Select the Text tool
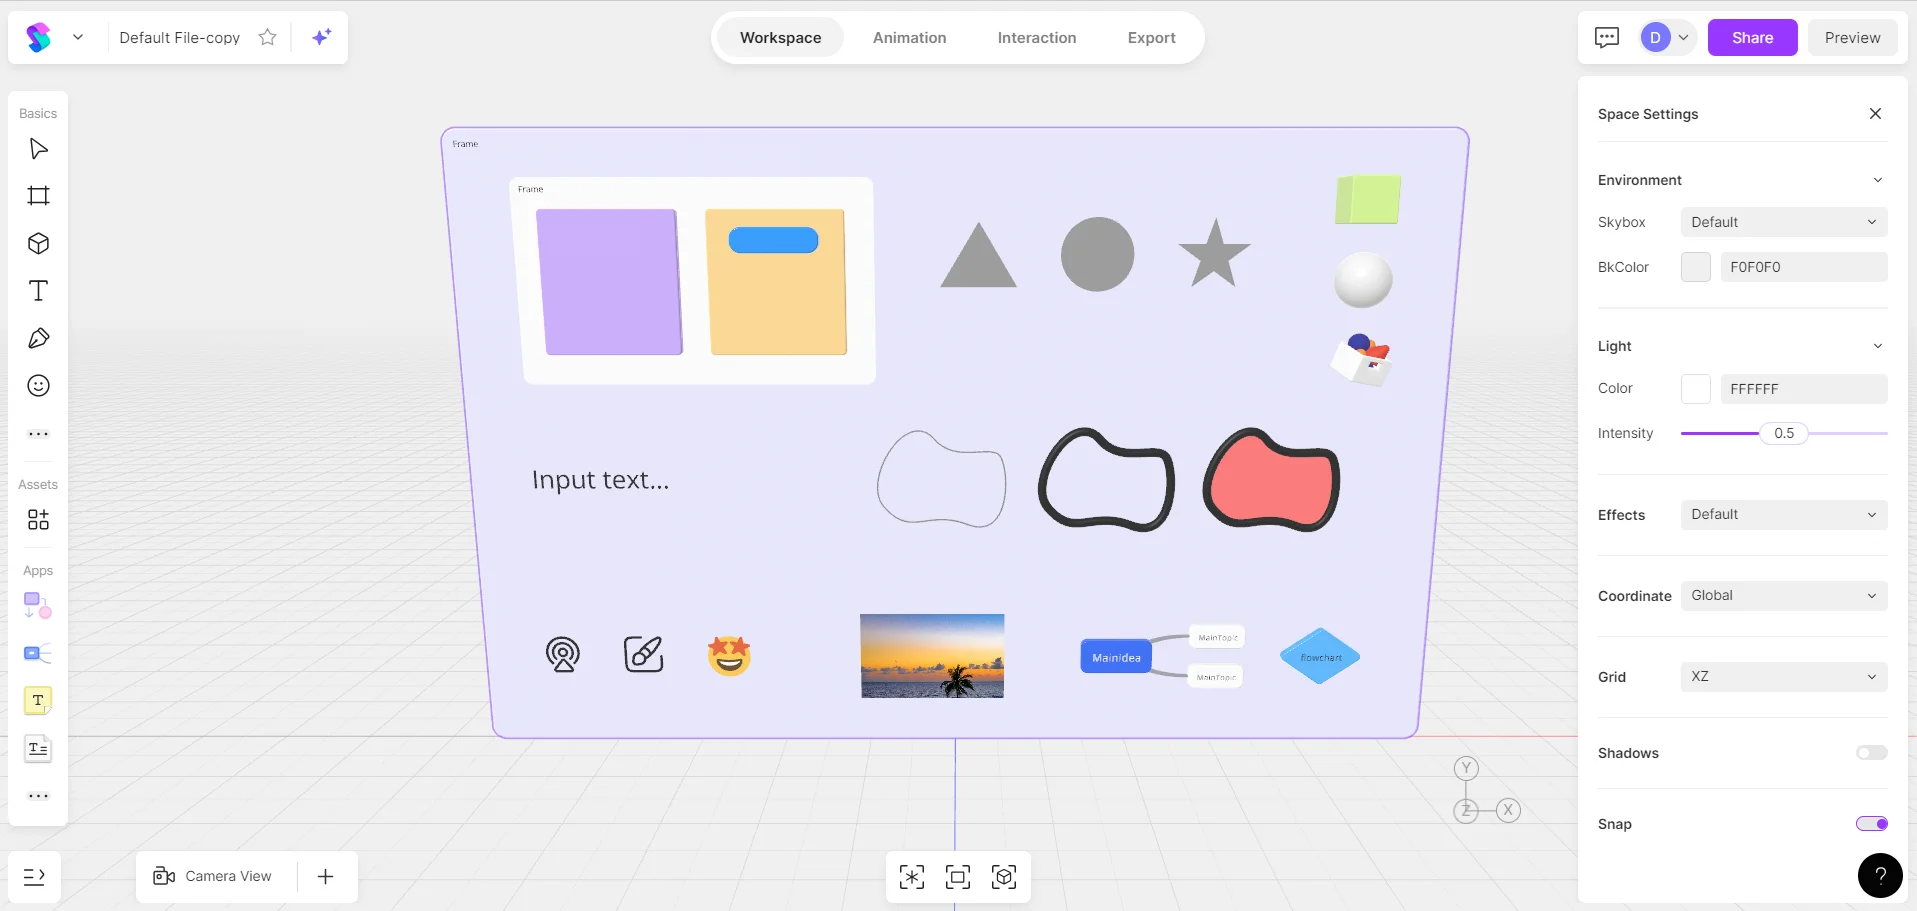1917x911 pixels. tap(38, 291)
